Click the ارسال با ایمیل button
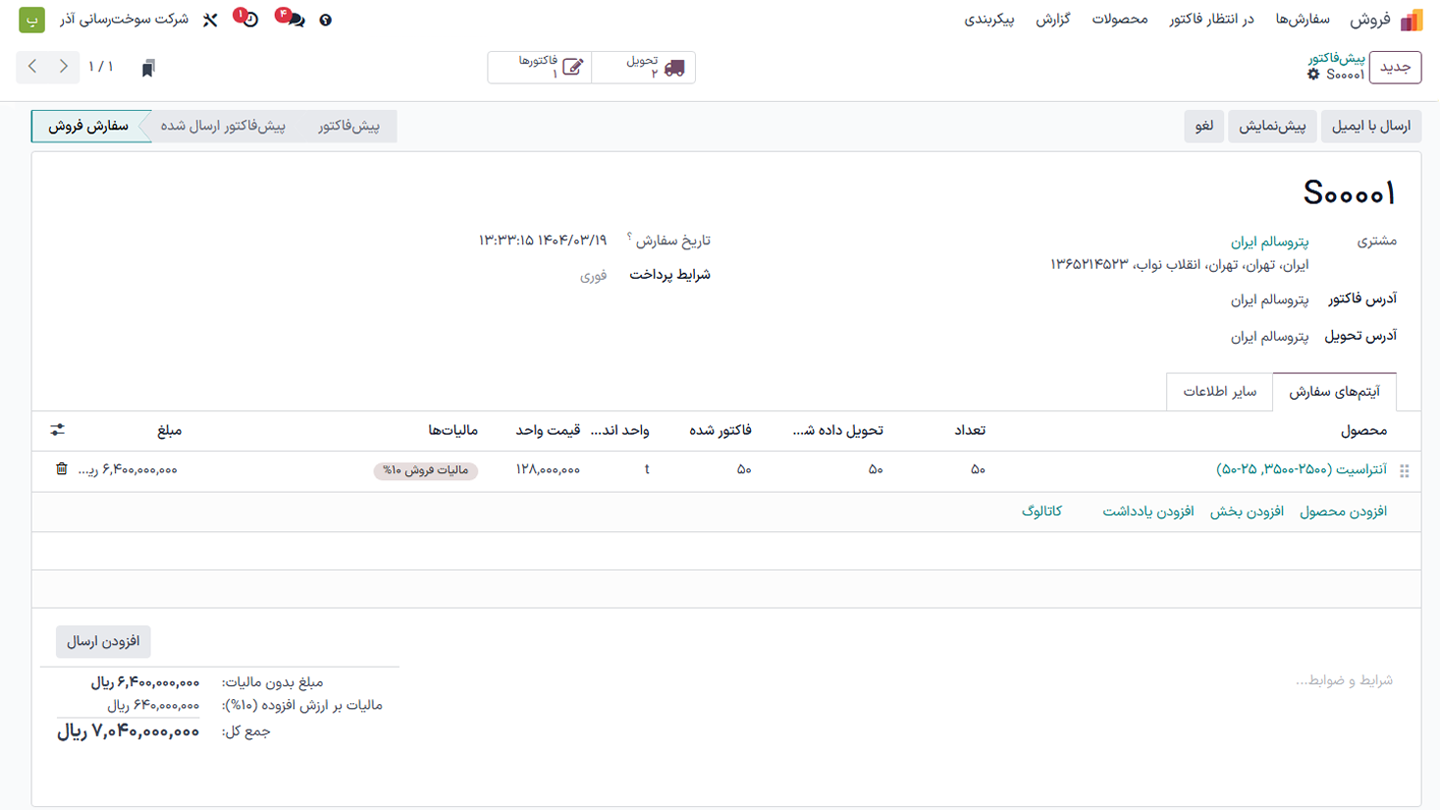 click(x=1371, y=126)
